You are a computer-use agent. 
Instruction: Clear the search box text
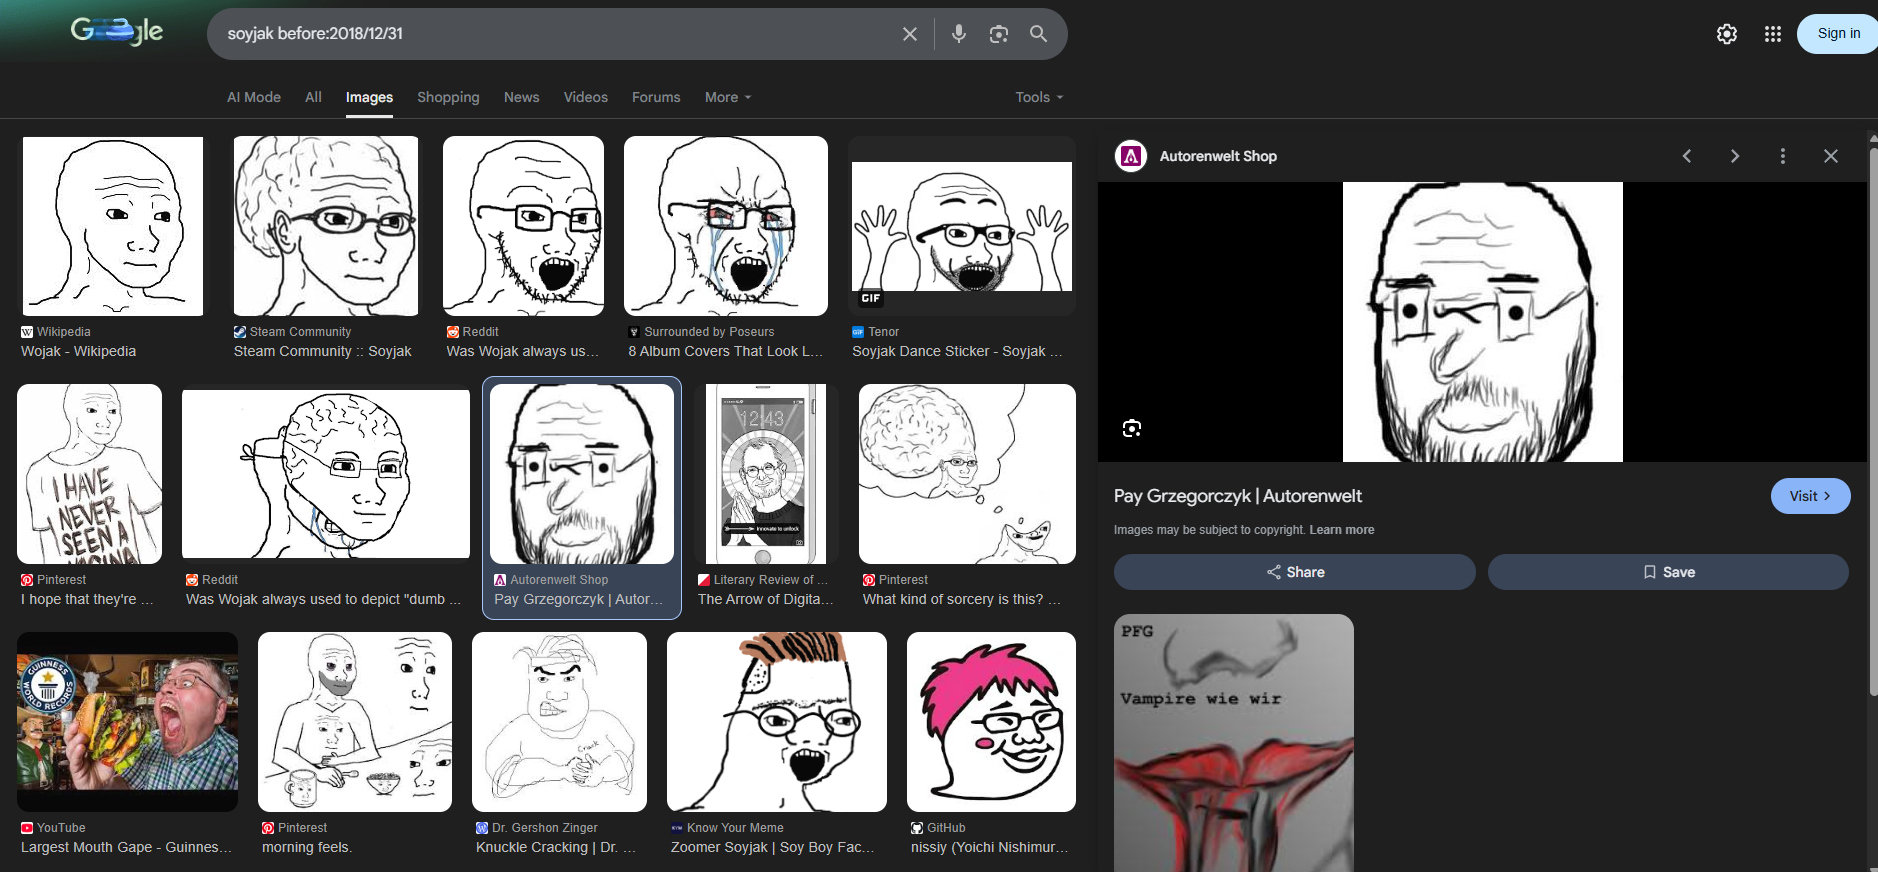[910, 34]
